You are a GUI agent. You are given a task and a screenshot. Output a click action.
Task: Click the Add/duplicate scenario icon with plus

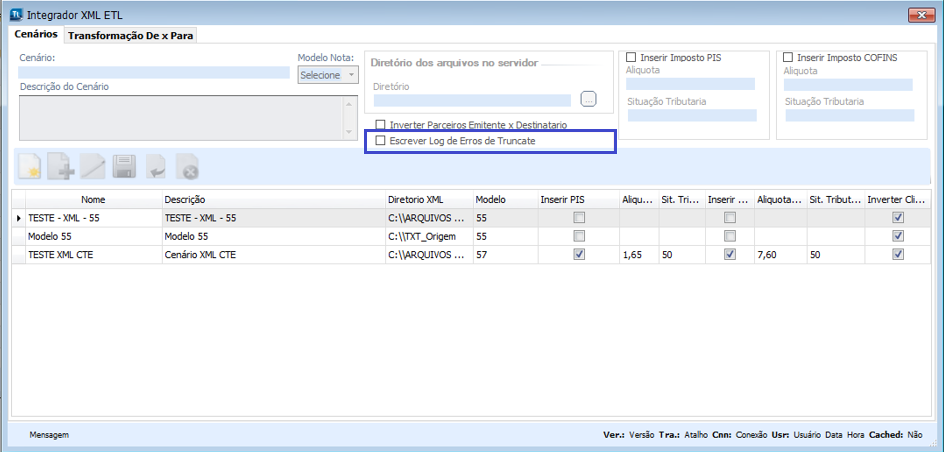click(x=62, y=167)
